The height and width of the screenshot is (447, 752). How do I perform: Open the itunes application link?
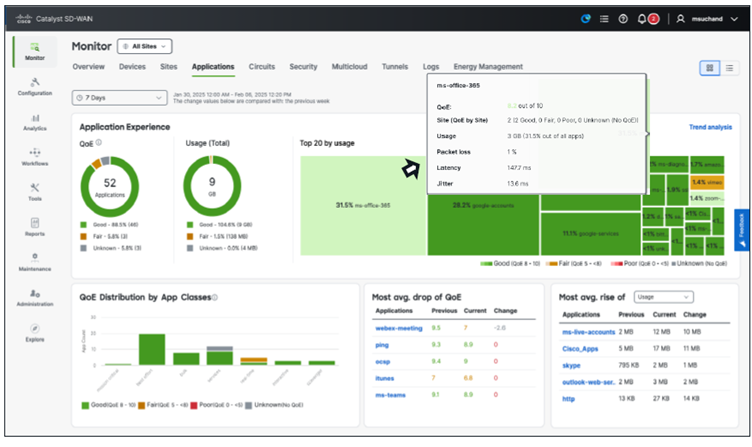click(x=385, y=378)
